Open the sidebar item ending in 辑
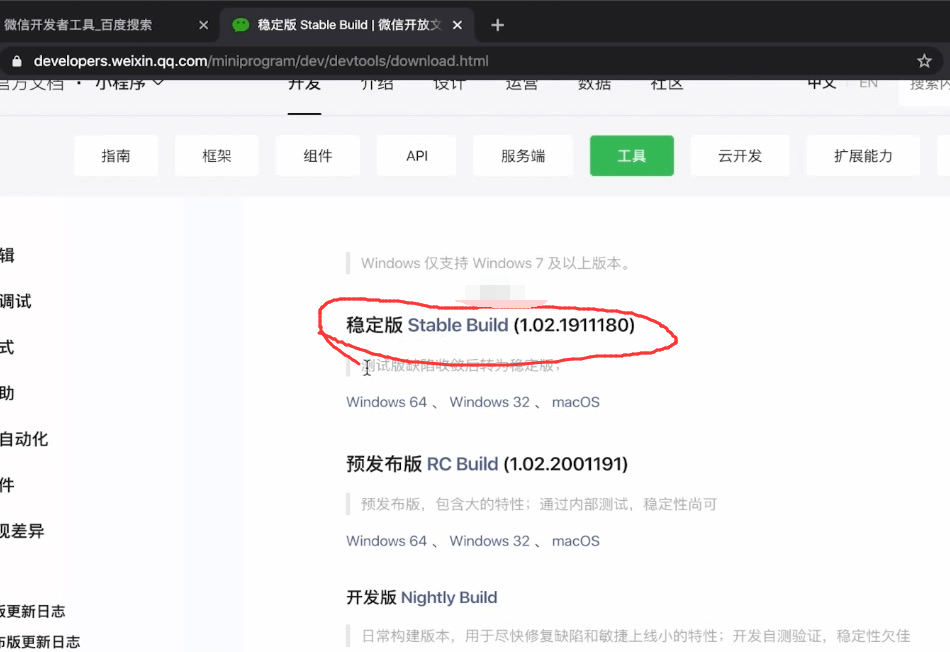Viewport: 950px width, 652px height. [x=7, y=255]
